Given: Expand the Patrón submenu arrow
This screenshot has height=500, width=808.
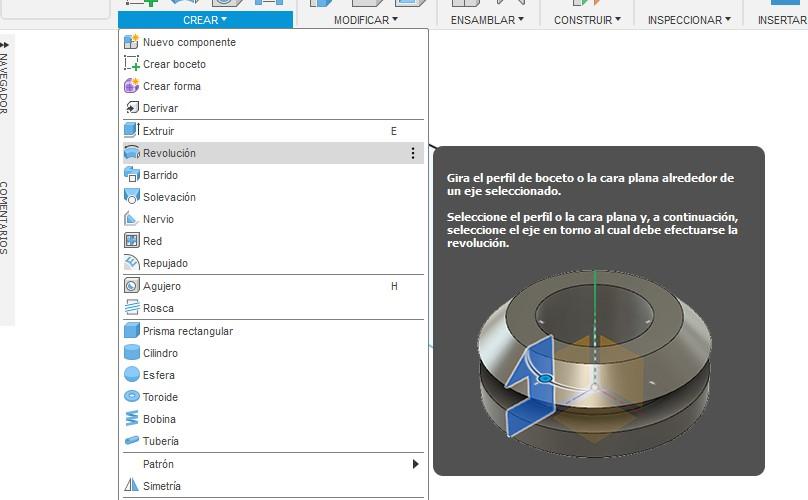Looking at the screenshot, I should 415,464.
